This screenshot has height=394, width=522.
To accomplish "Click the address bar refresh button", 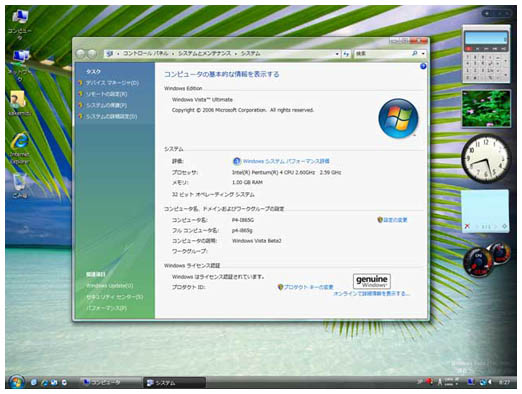I will pos(346,53).
